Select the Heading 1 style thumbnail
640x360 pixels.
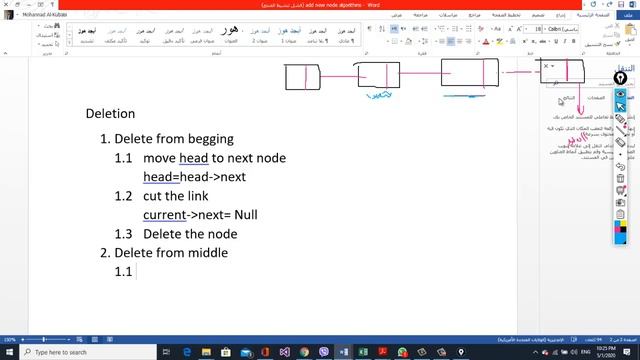tap(289, 35)
